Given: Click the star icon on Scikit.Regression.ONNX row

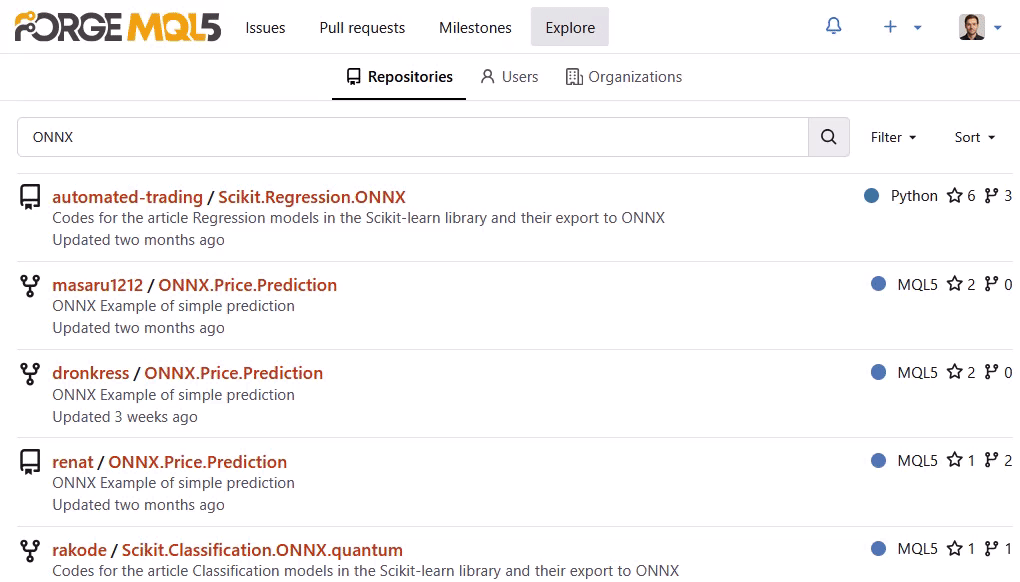Looking at the screenshot, I should click(x=954, y=196).
